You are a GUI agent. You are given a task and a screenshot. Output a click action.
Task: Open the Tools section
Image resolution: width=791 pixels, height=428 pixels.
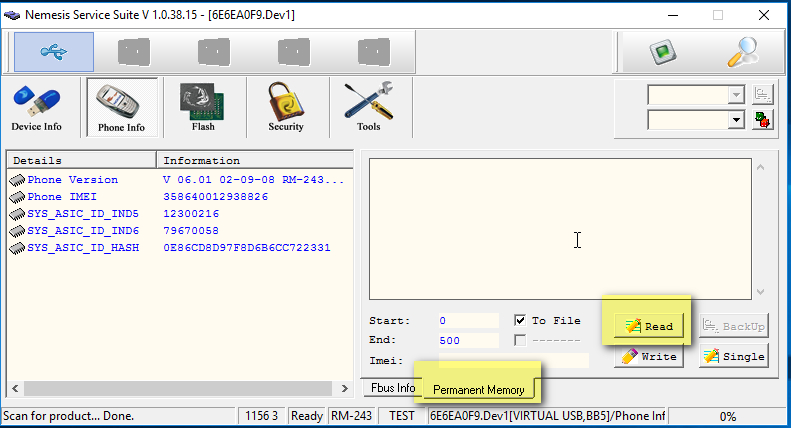(x=369, y=108)
